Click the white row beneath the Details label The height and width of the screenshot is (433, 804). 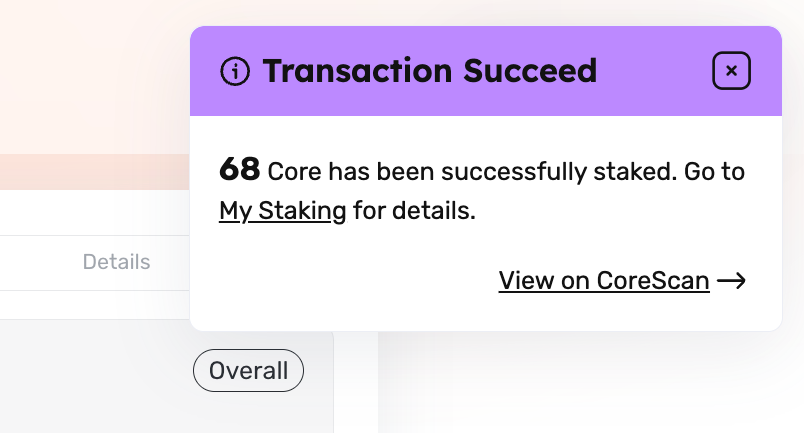(x=95, y=305)
